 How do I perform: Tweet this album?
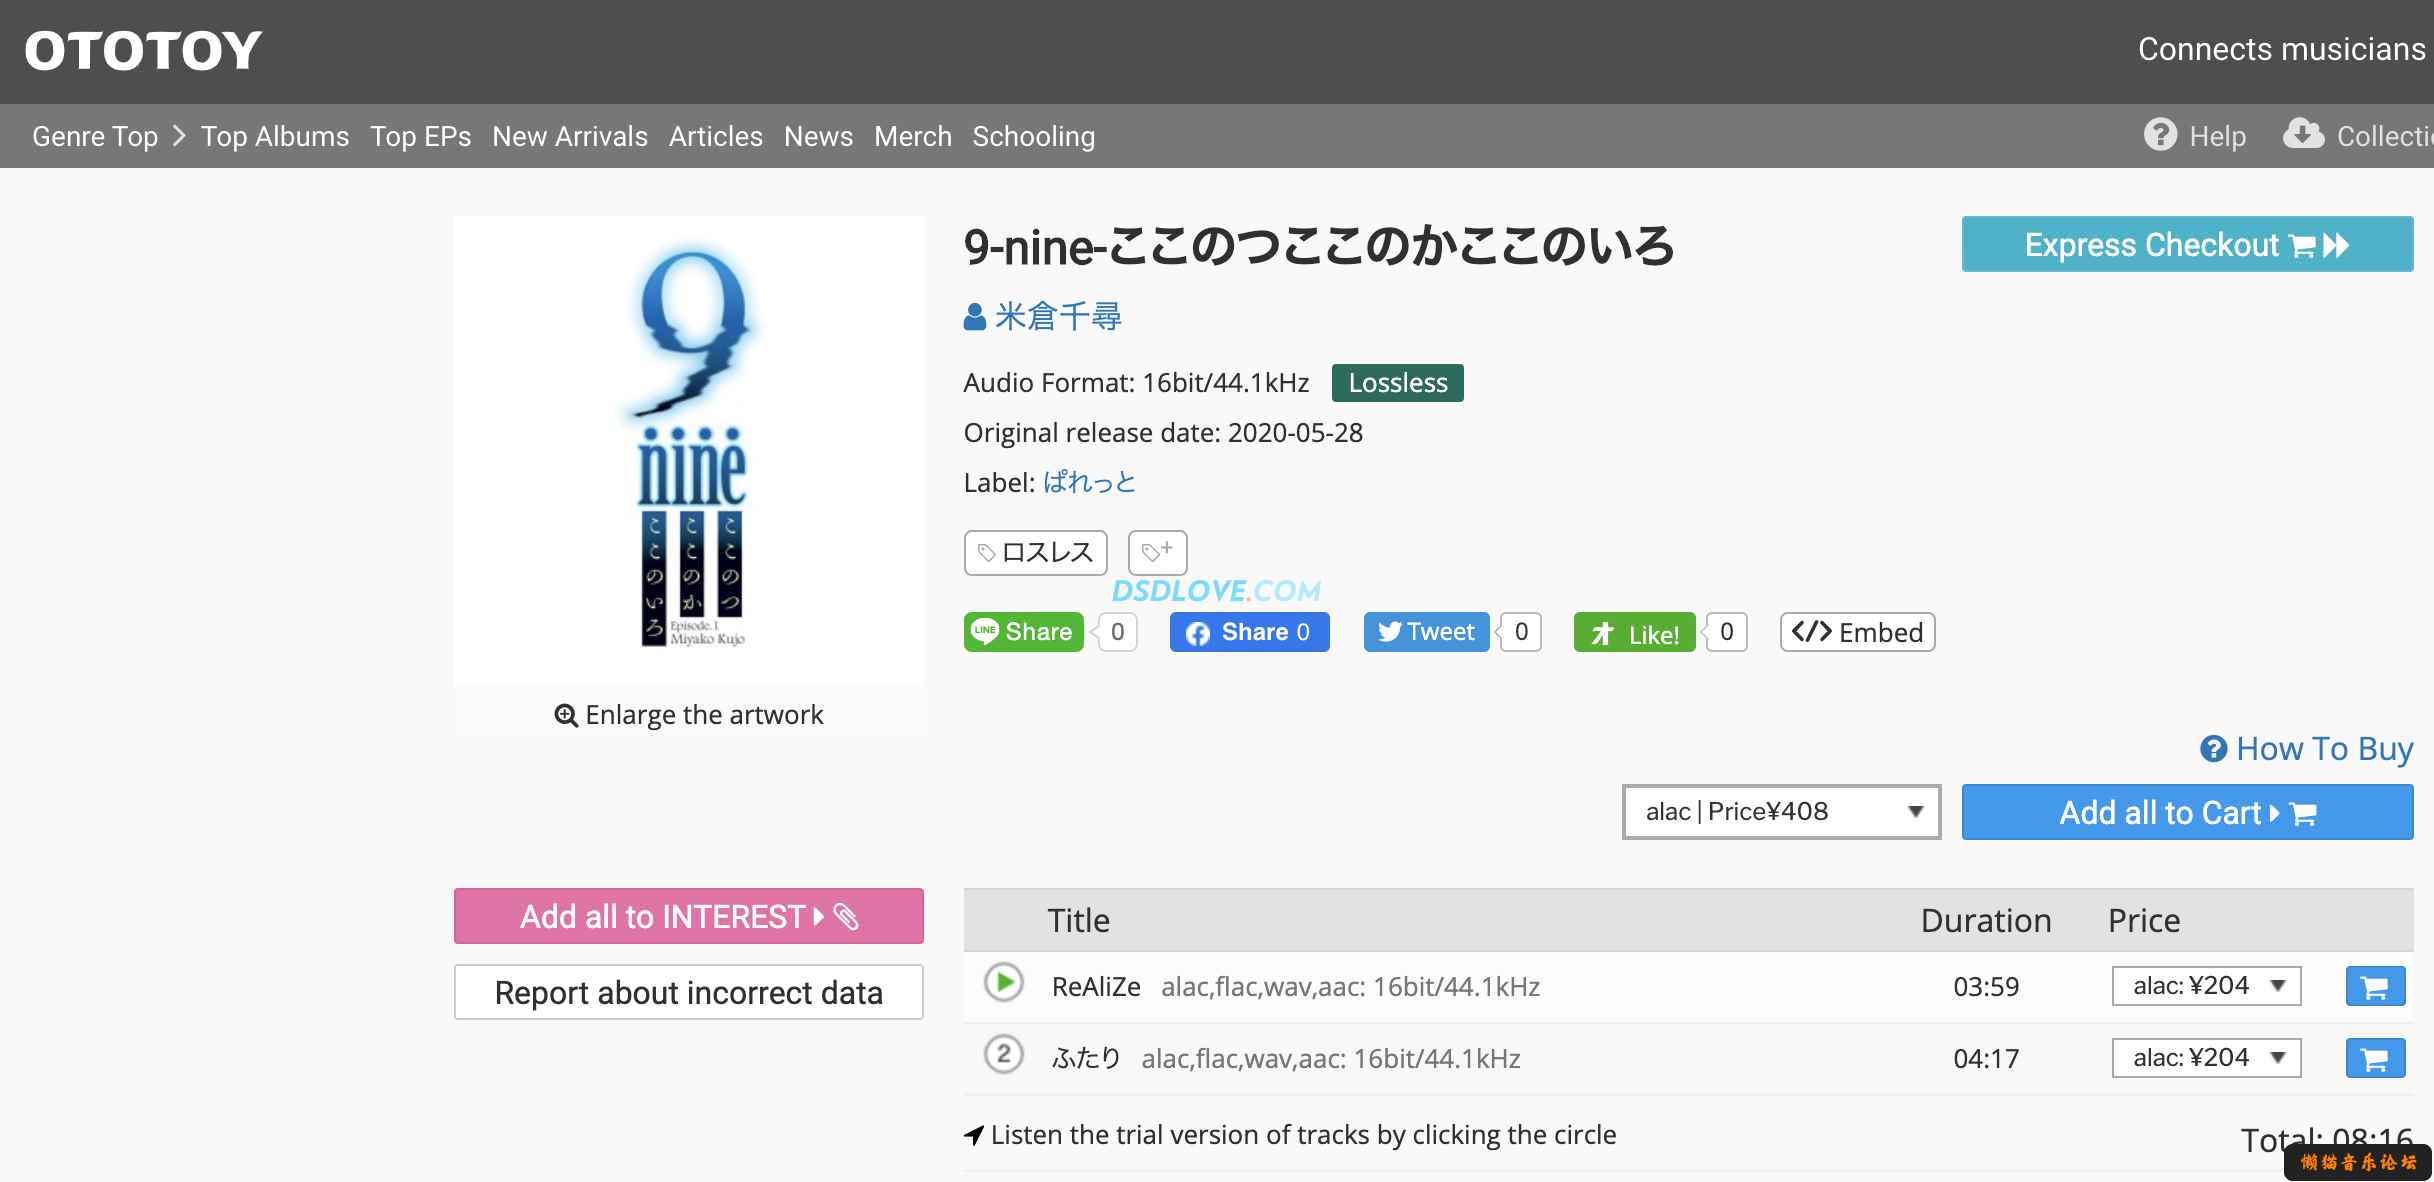point(1426,632)
